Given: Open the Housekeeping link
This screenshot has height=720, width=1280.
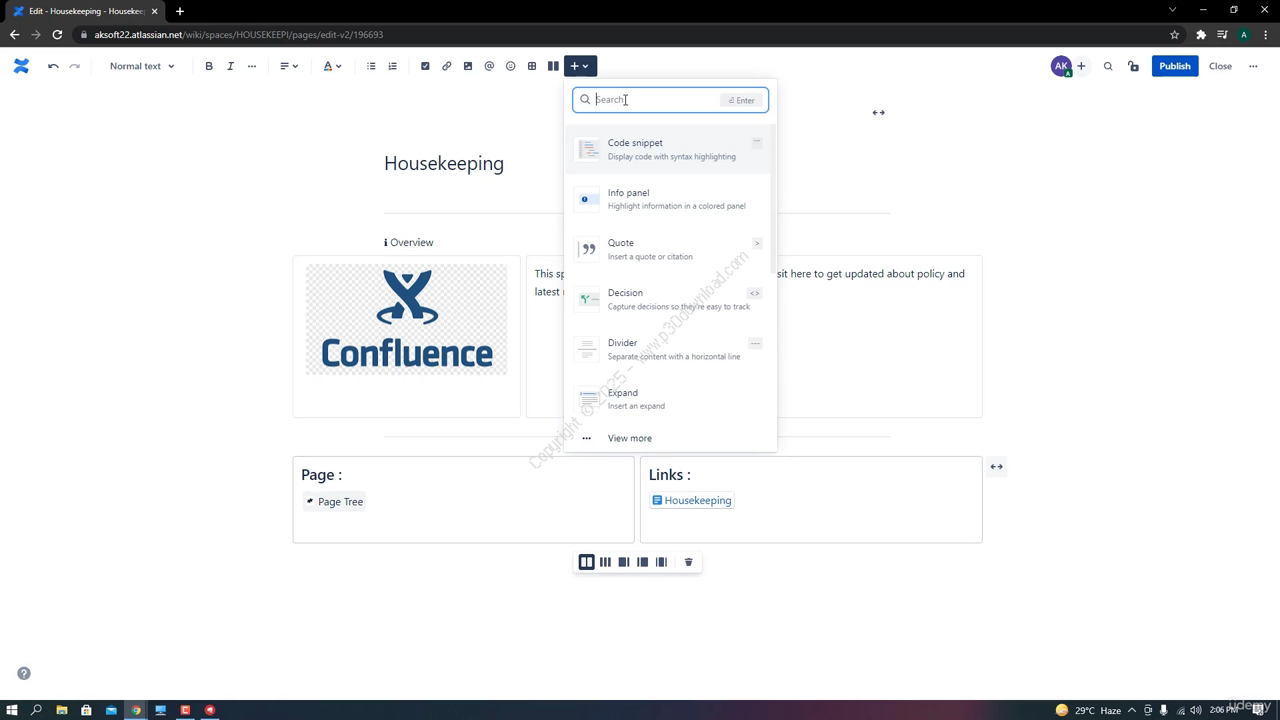Looking at the screenshot, I should 692,500.
